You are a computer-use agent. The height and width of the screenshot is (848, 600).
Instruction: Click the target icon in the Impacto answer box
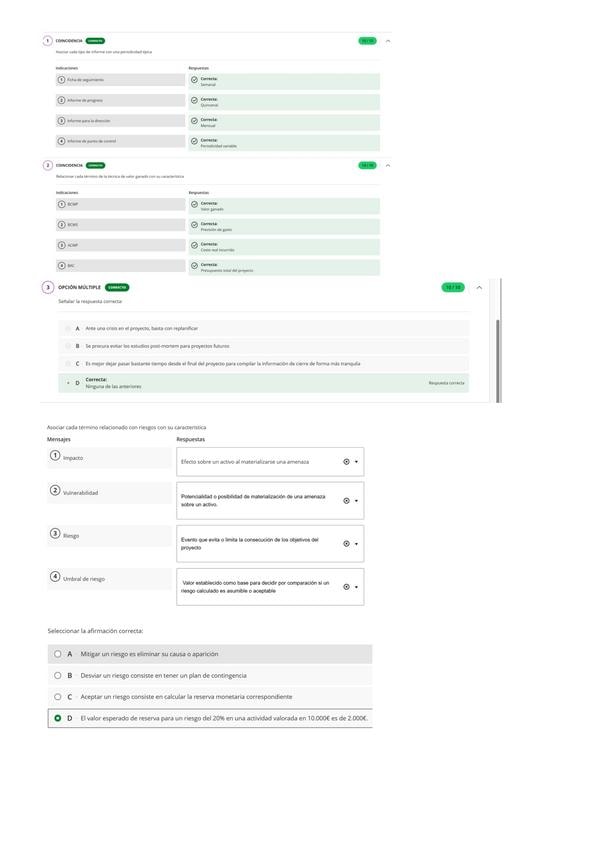[x=346, y=462]
